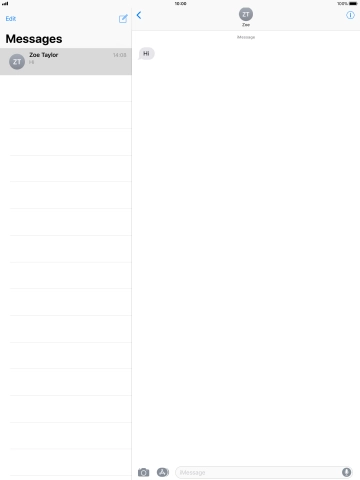Open conversation details info icon

350,15
